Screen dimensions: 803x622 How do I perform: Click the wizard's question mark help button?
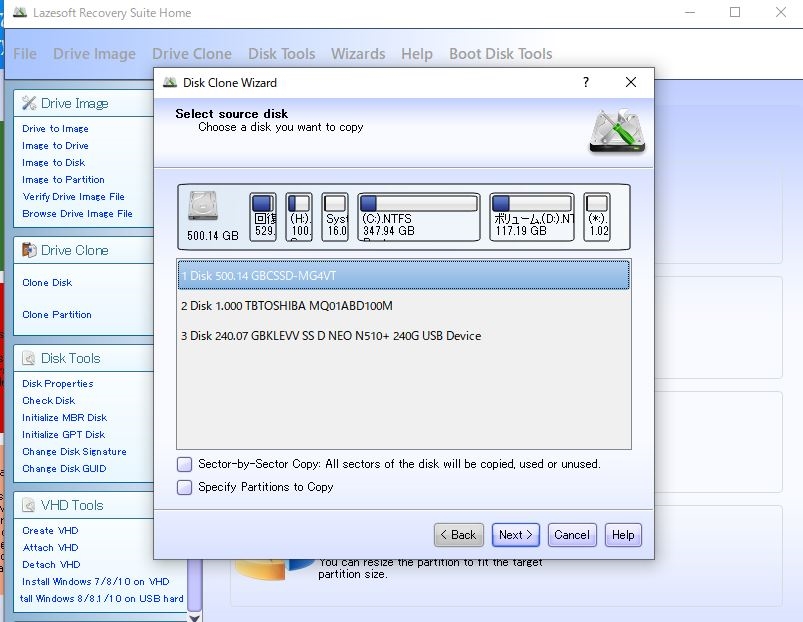pyautogui.click(x=586, y=82)
